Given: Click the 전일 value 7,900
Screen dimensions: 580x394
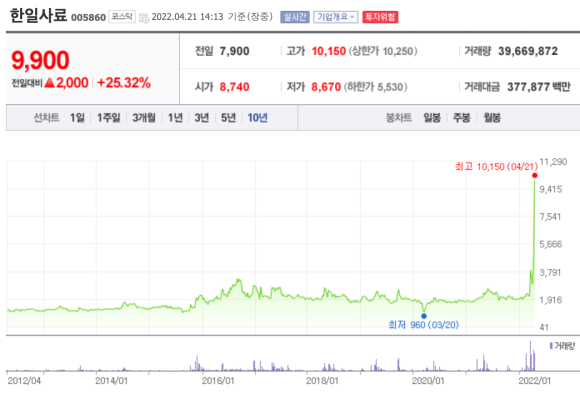Looking at the screenshot, I should [x=235, y=51].
